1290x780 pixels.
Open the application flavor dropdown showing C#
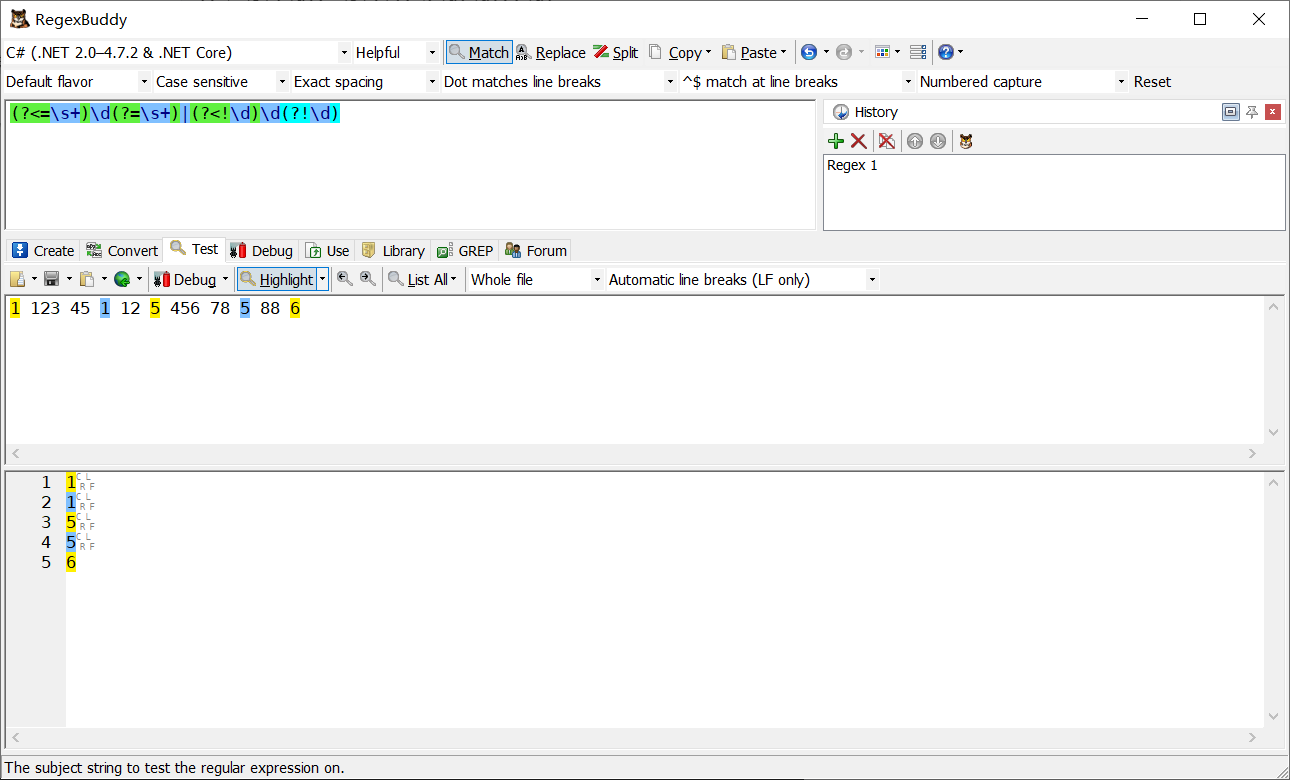click(177, 52)
